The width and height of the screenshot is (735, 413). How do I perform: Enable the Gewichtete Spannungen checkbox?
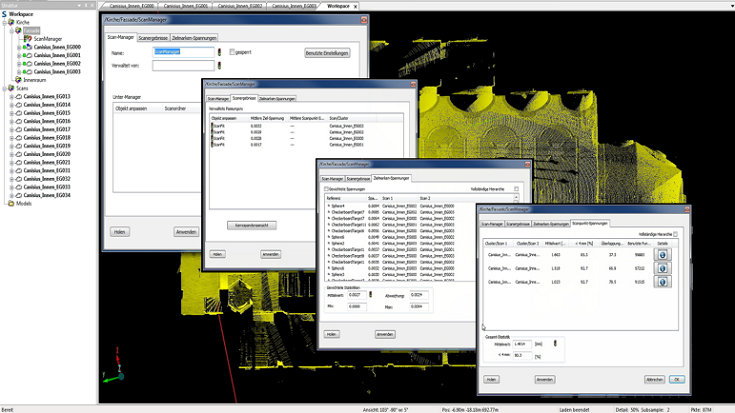coord(326,189)
